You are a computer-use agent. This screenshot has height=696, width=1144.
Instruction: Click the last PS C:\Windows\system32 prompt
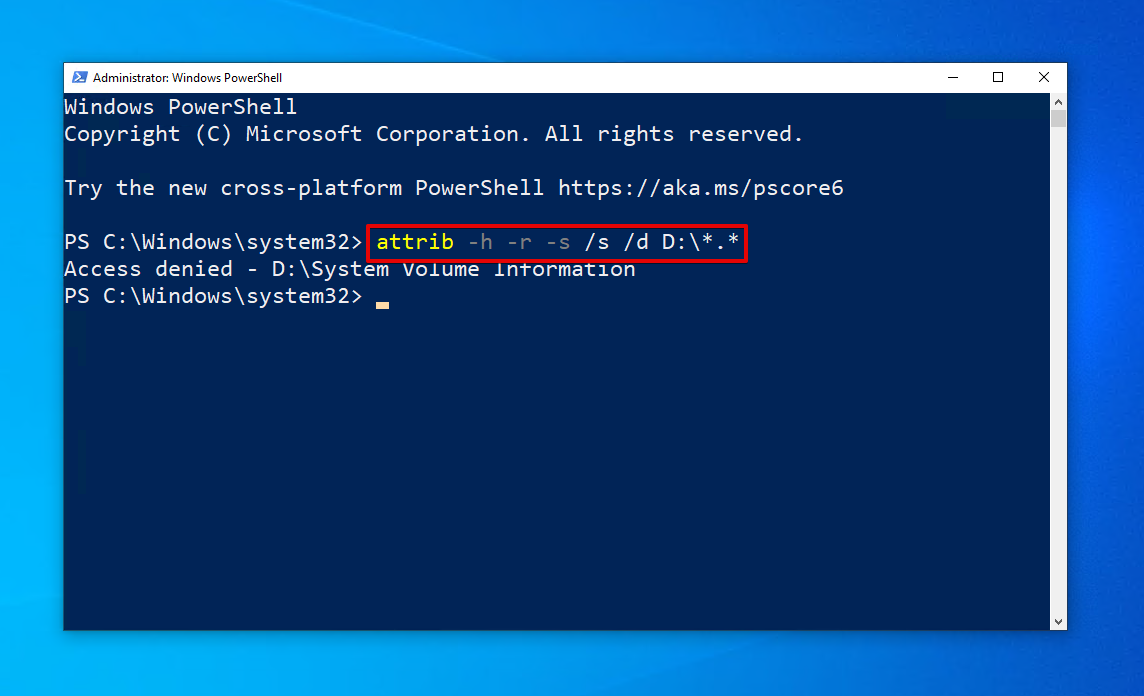[213, 296]
